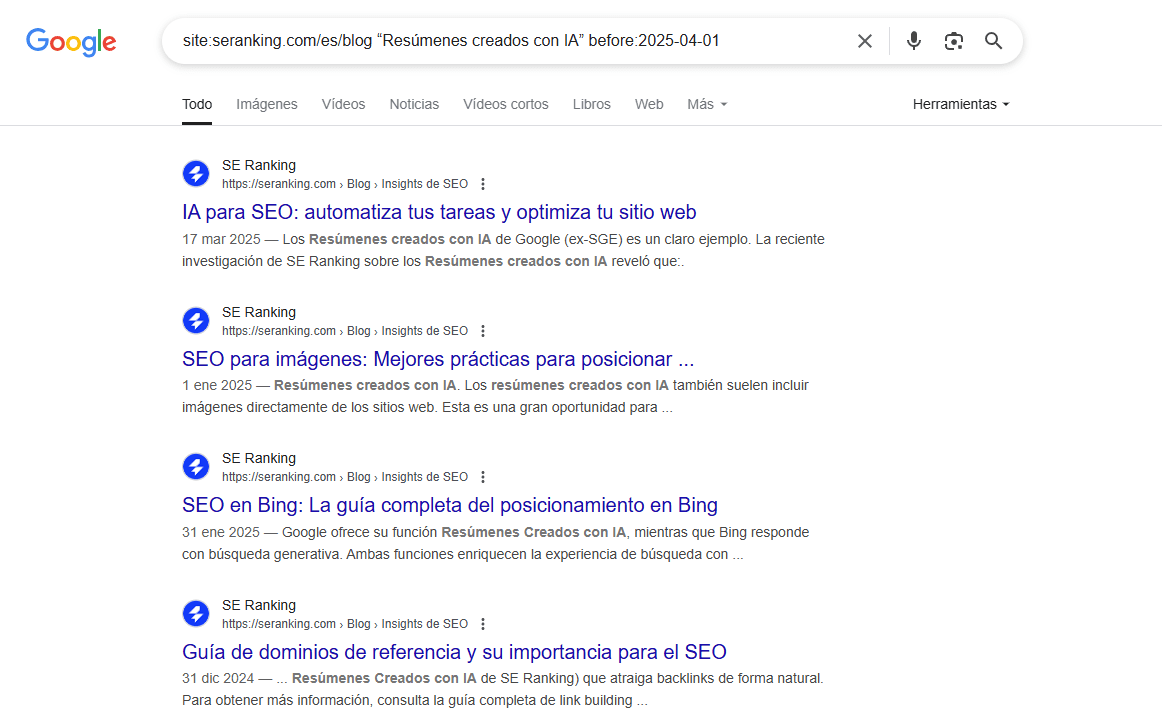
Task: Open three-dot menu for Guía de dominios result
Action: [483, 624]
